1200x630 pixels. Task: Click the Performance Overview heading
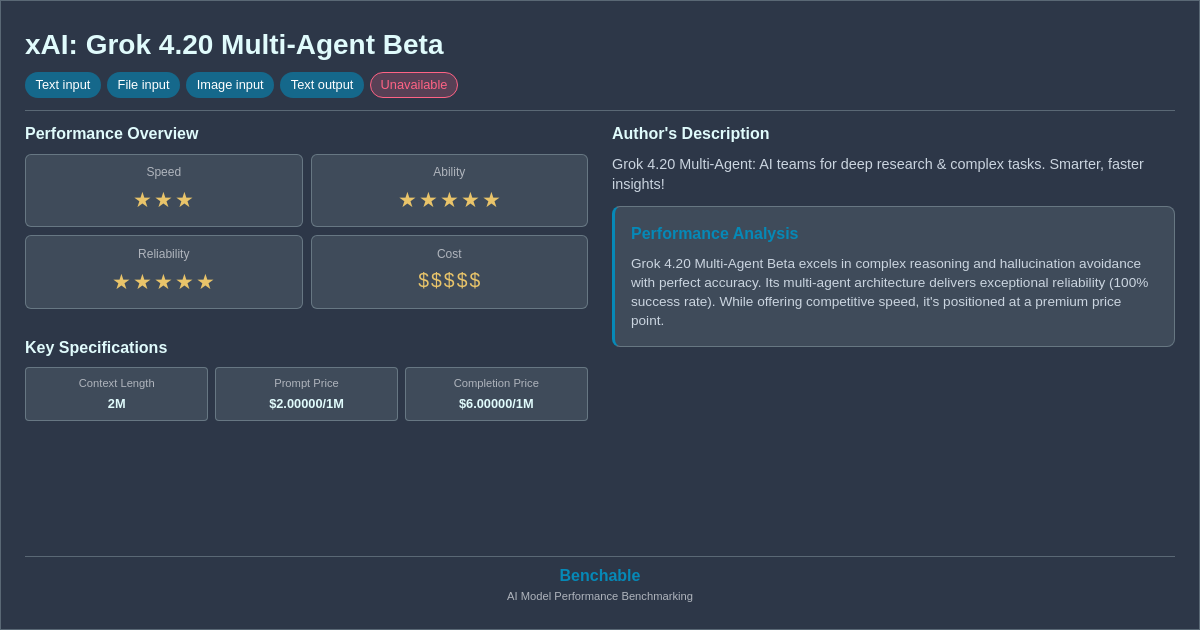click(x=112, y=134)
